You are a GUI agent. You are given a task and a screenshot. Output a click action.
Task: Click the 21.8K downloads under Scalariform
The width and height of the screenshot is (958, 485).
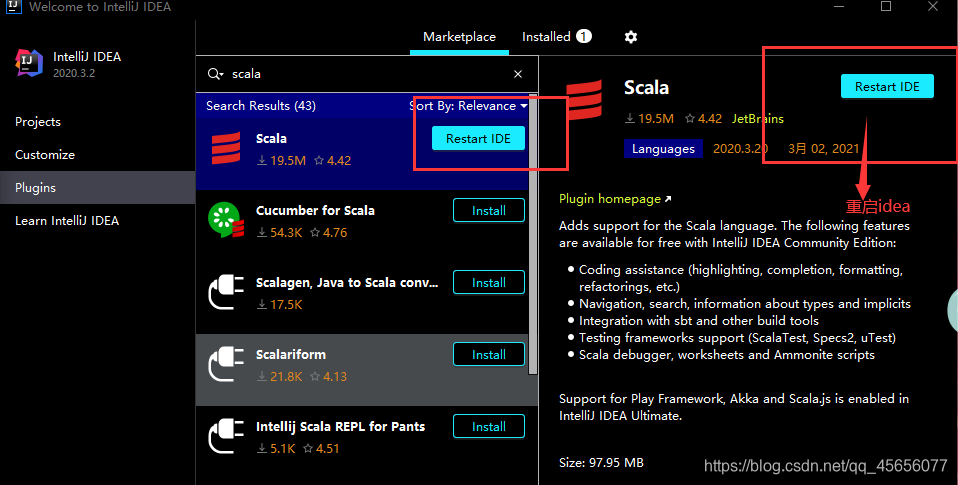click(x=279, y=376)
